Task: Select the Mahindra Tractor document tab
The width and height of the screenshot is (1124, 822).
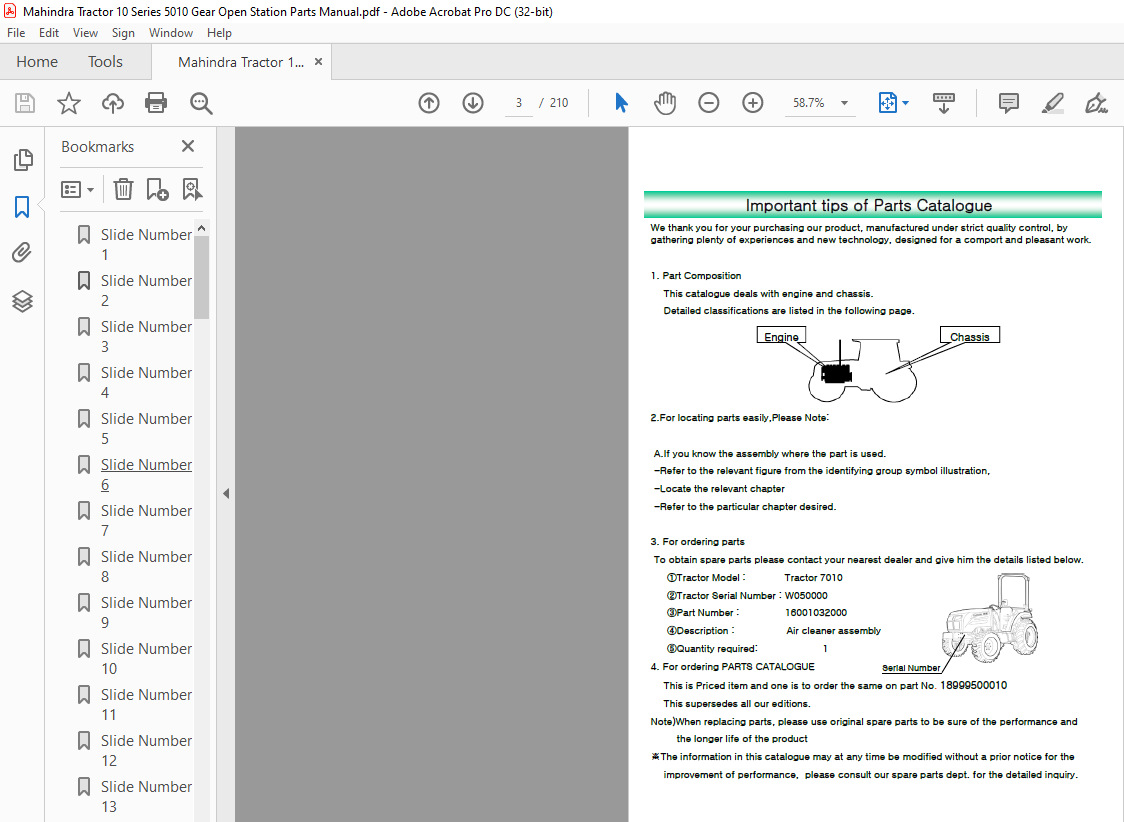Action: 241,62
